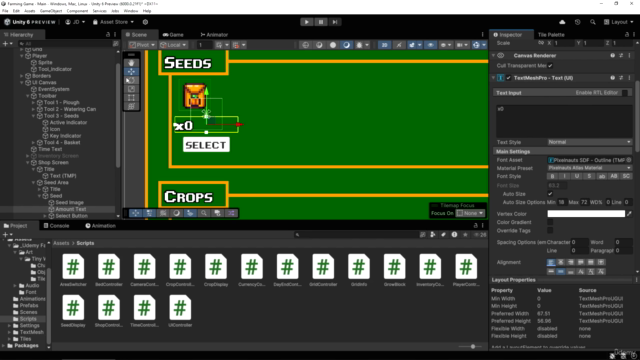640x360 pixels.
Task: Toggle constrained proportions for Scale
Action: (x=541, y=43)
